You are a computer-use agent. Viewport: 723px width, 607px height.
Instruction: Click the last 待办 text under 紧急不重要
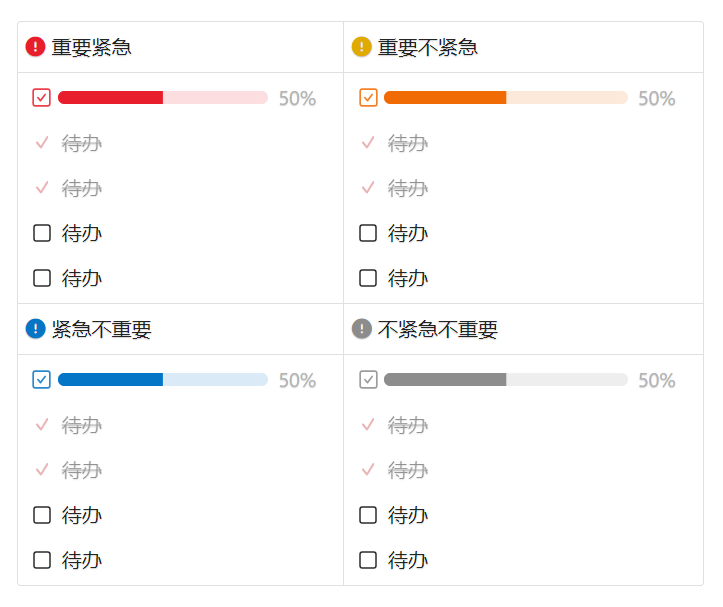pyautogui.click(x=82, y=560)
